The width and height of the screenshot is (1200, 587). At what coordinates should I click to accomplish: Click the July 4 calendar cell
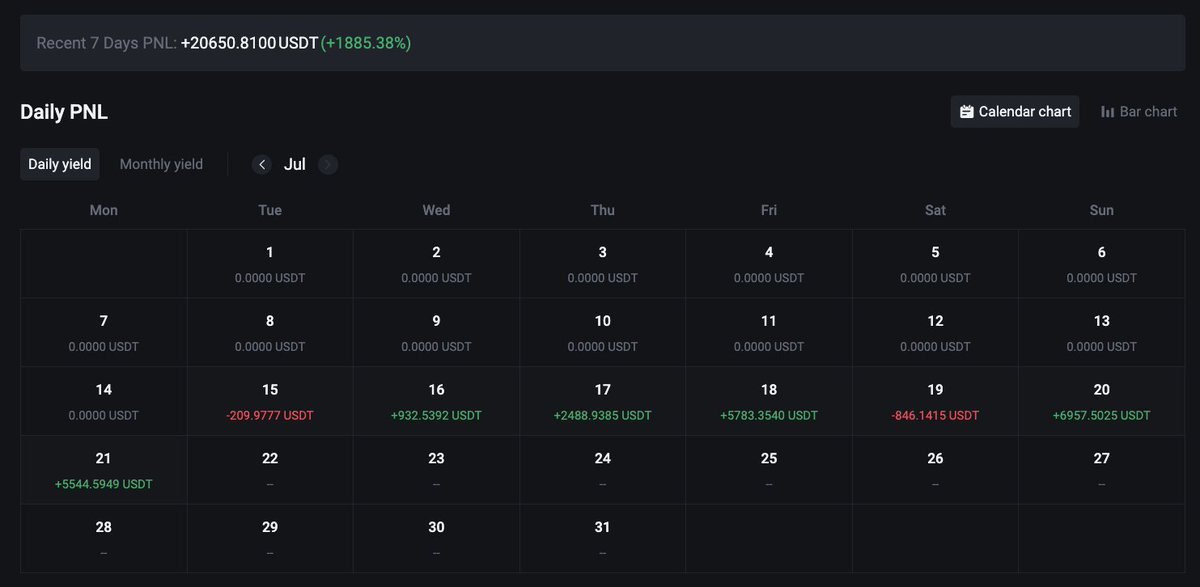point(769,264)
